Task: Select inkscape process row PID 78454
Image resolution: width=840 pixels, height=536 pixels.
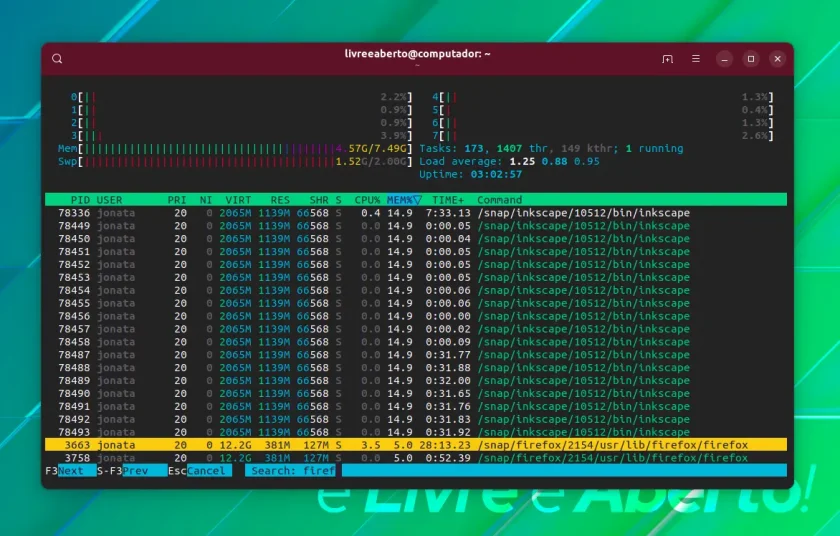Action: coord(416,290)
